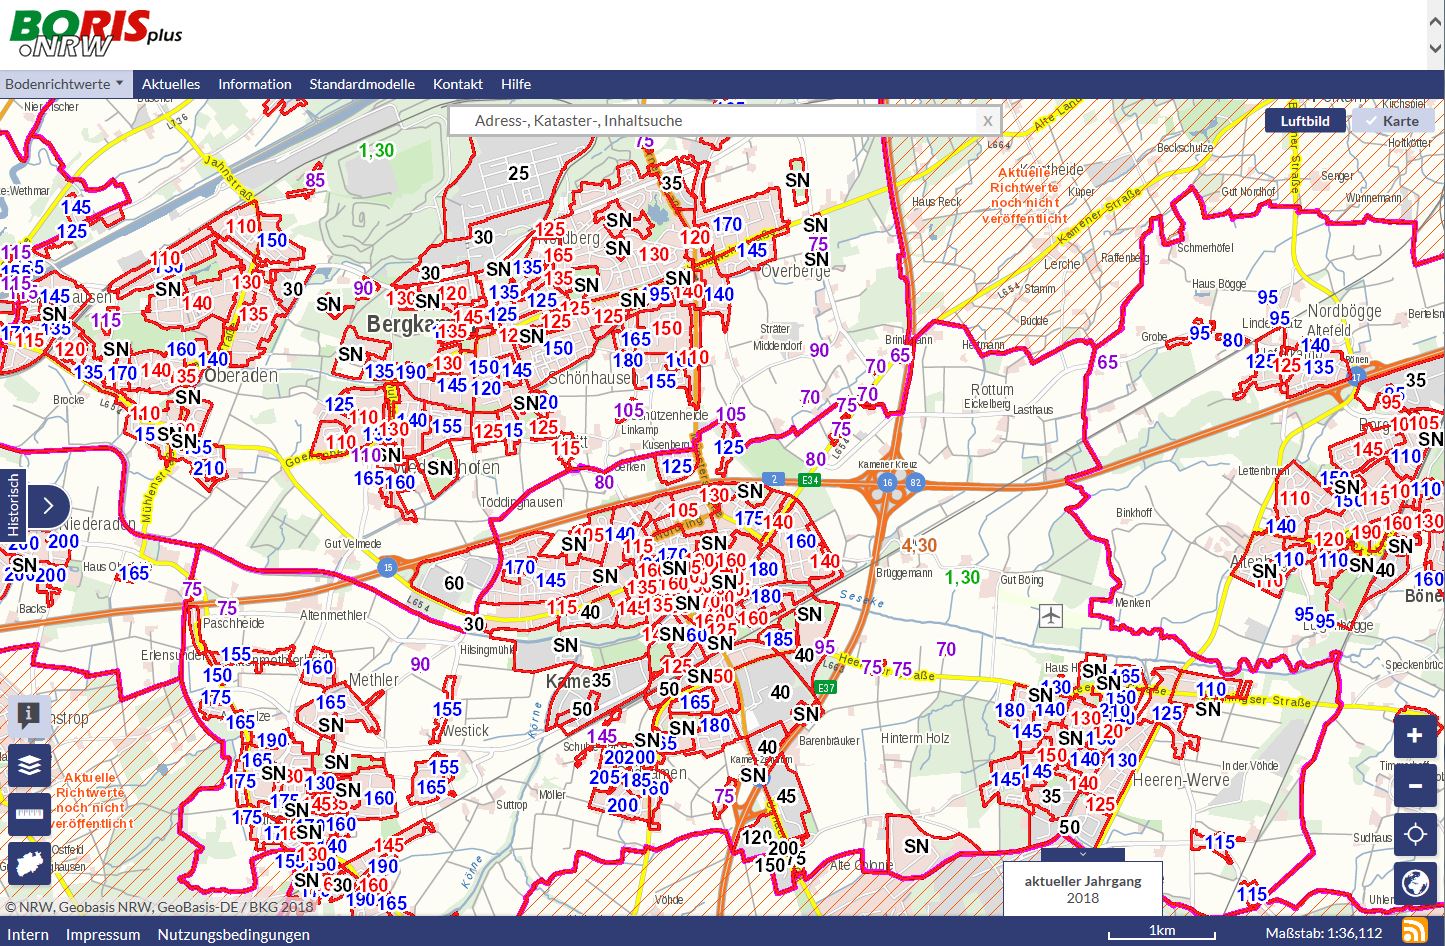Expand the Historisch side panel arrow
Image resolution: width=1445 pixels, height=946 pixels.
pyautogui.click(x=47, y=506)
